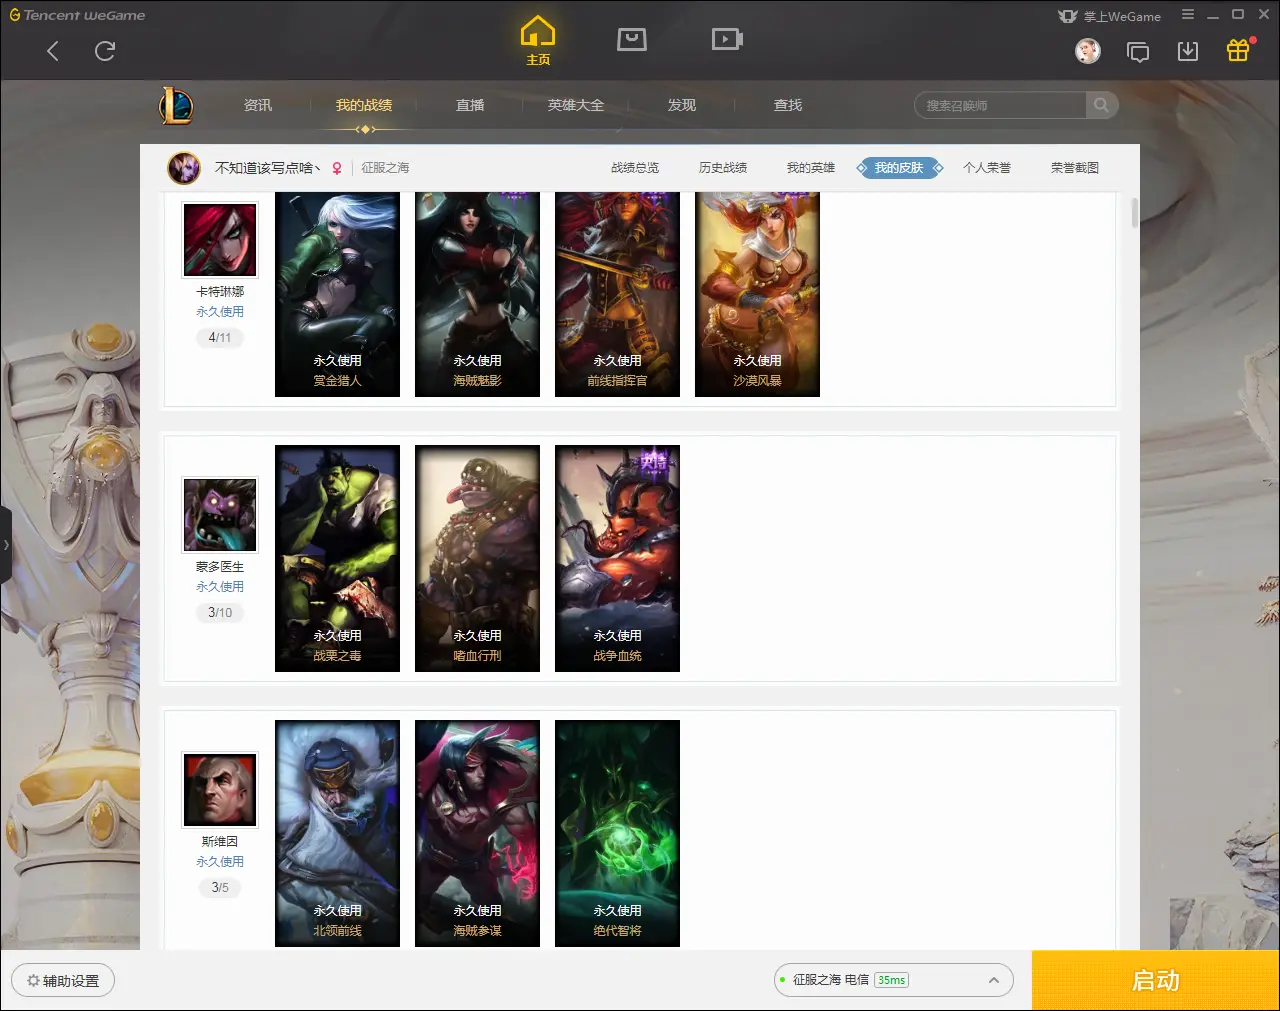Click the search magnifier icon

tap(1101, 105)
